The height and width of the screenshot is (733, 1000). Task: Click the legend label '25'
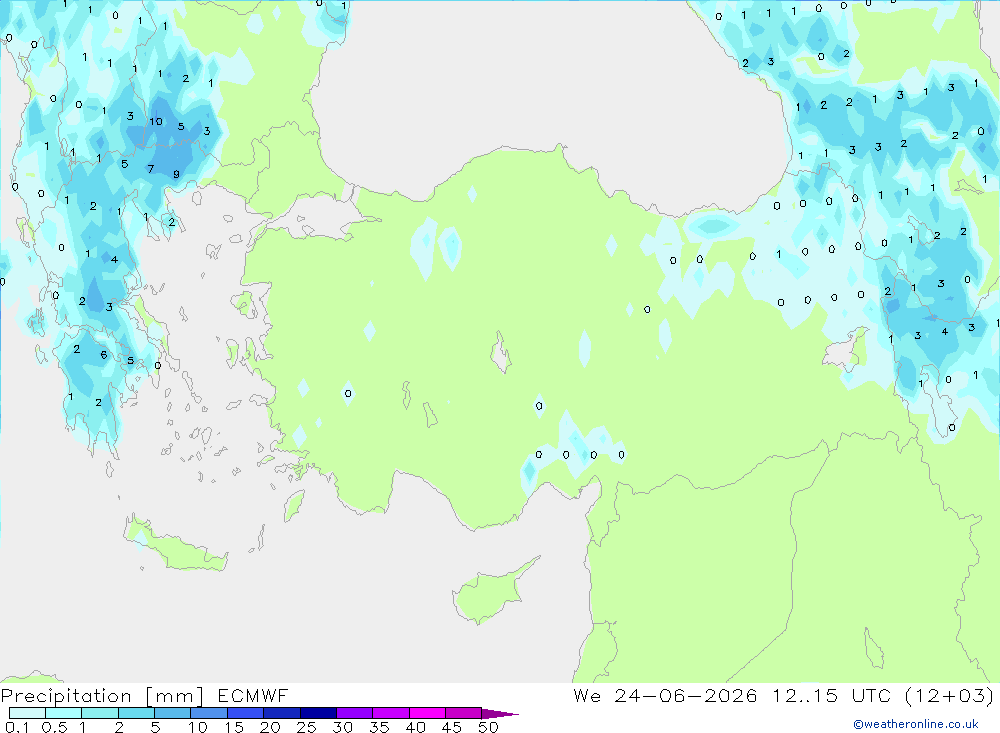coord(306,727)
